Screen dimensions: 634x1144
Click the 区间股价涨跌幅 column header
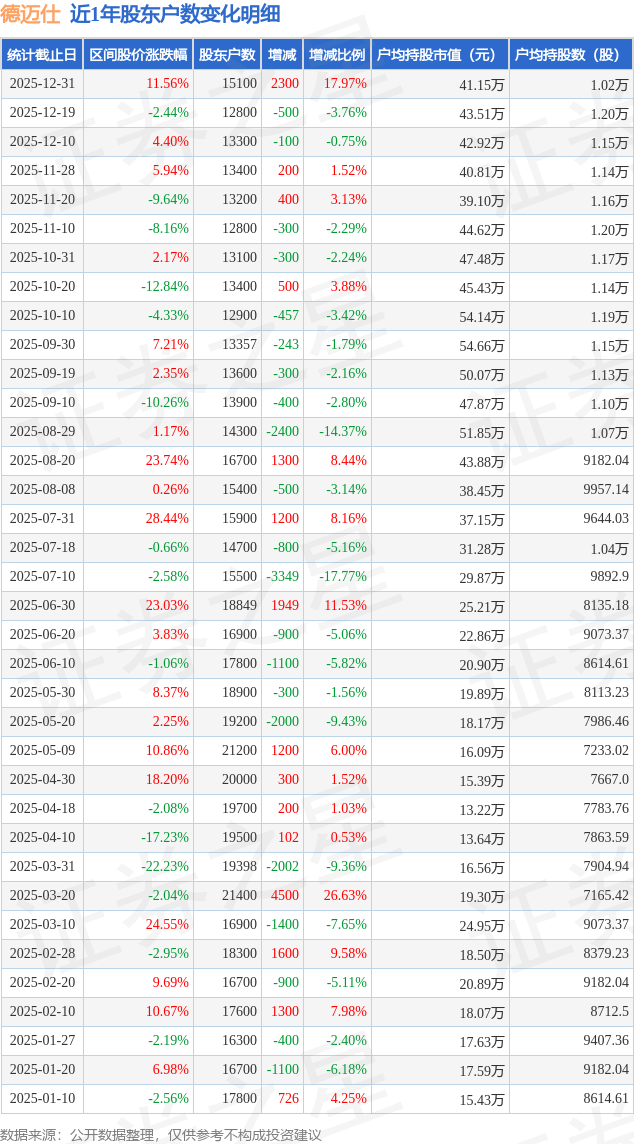coord(138,55)
